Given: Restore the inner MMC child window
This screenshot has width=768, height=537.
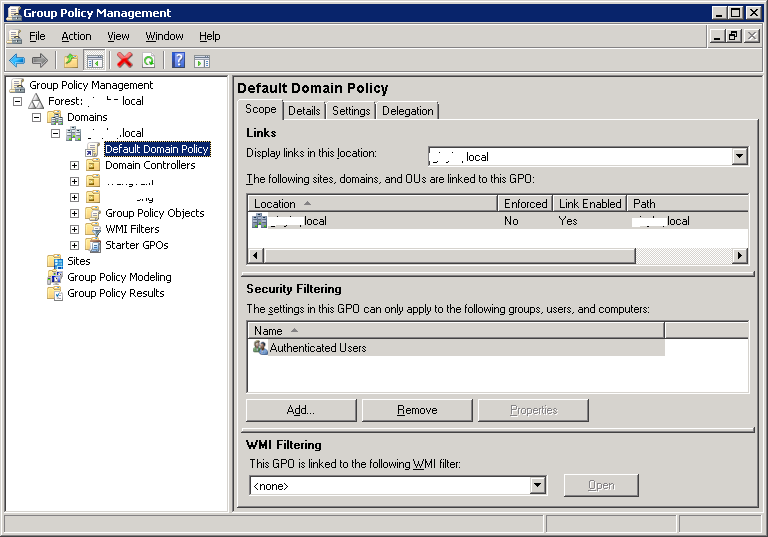Looking at the screenshot, I should coord(733,35).
